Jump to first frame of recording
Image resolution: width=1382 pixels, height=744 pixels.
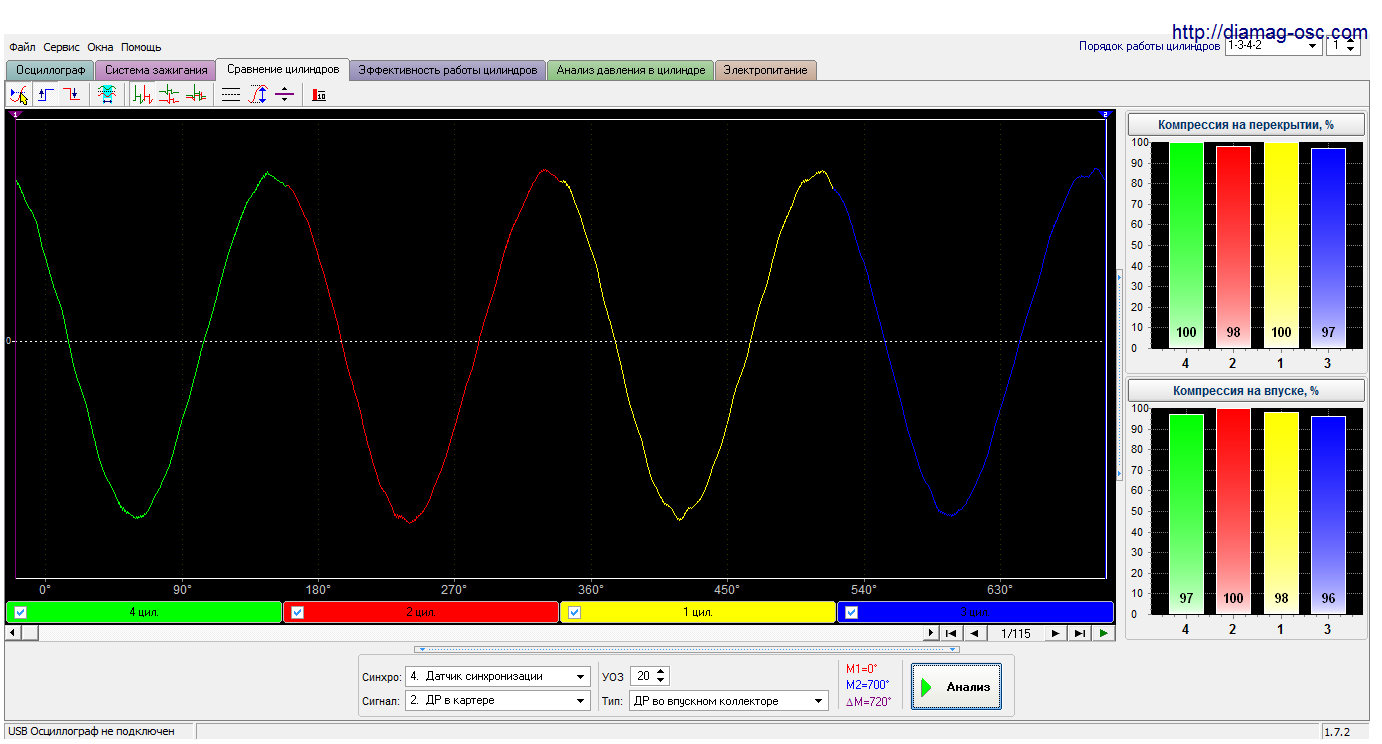point(951,633)
